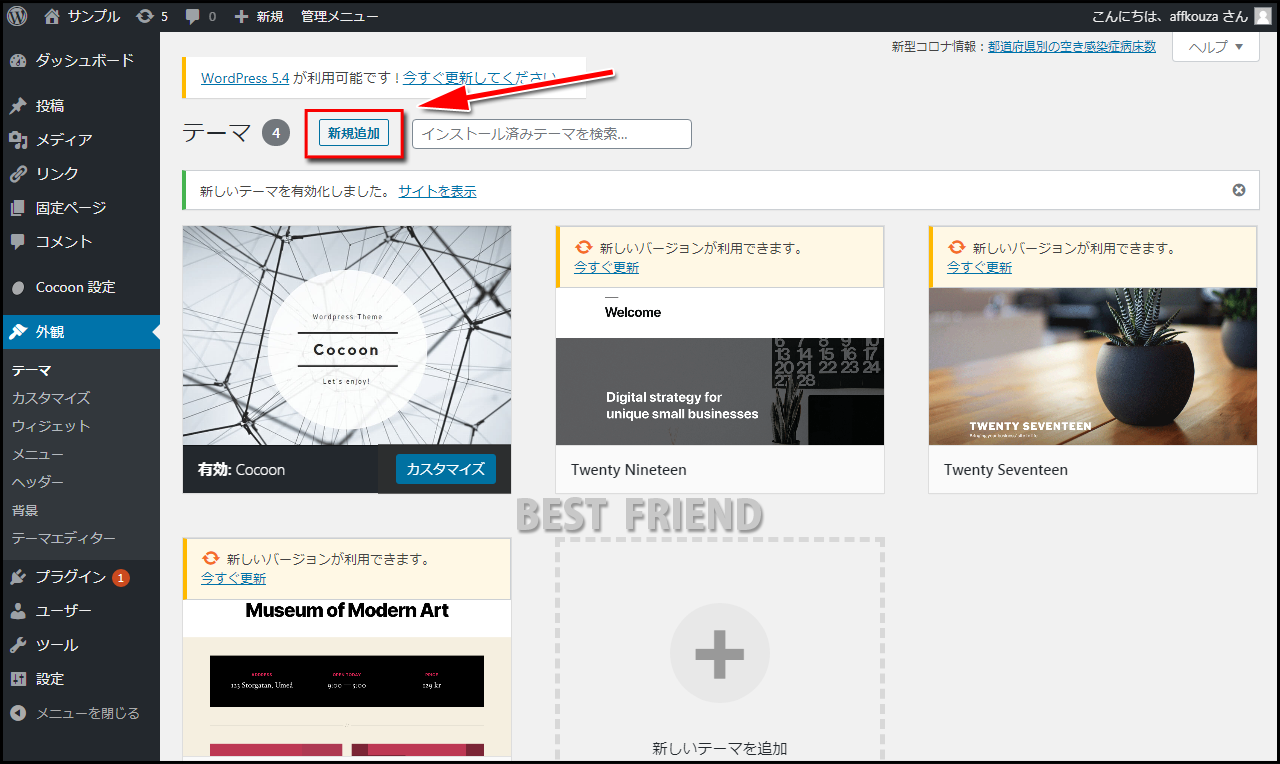
Task: Update Twenty Nineteen via 今すぐ更新
Action: pyautogui.click(x=606, y=267)
